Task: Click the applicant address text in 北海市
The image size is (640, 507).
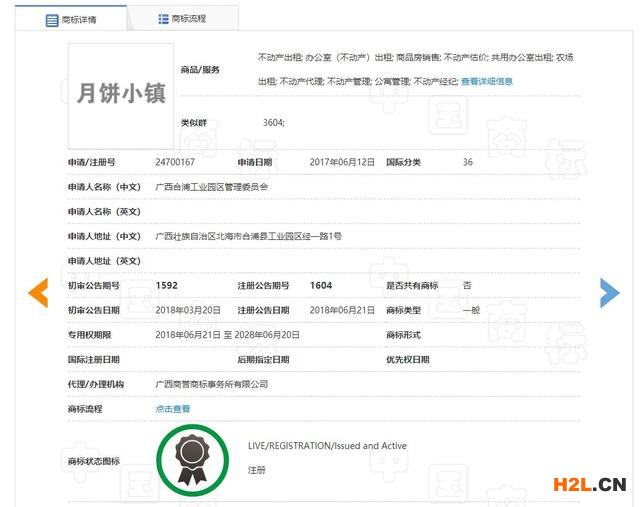Action: 248,236
